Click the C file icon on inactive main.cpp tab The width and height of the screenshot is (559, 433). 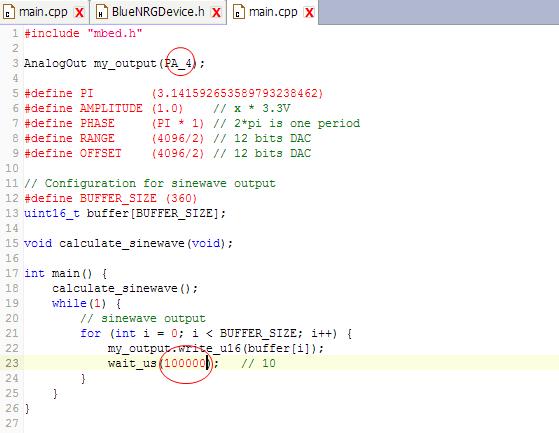[9, 12]
